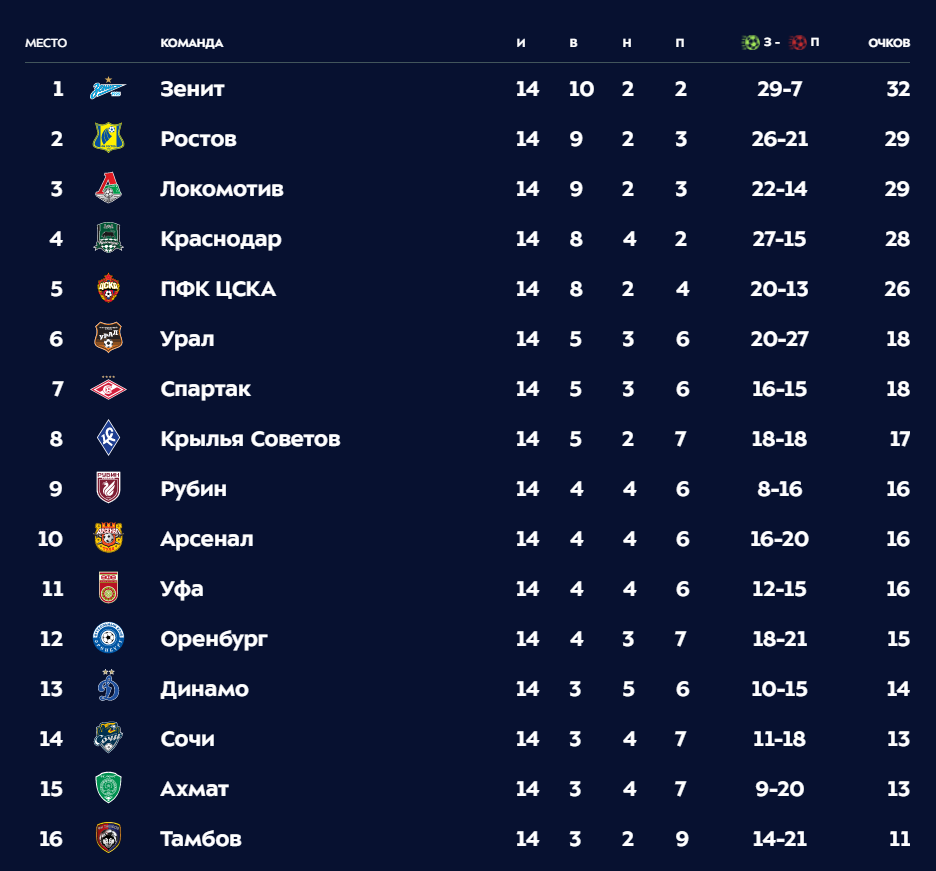Select the Dinamo blue D logo
Viewport: 936px width, 871px height.
coord(108,686)
